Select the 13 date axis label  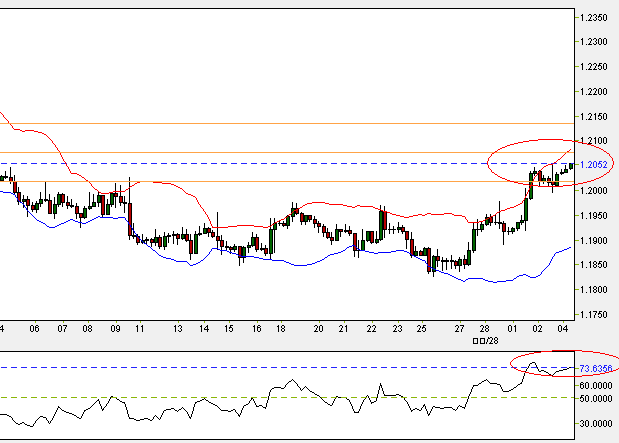pos(178,328)
